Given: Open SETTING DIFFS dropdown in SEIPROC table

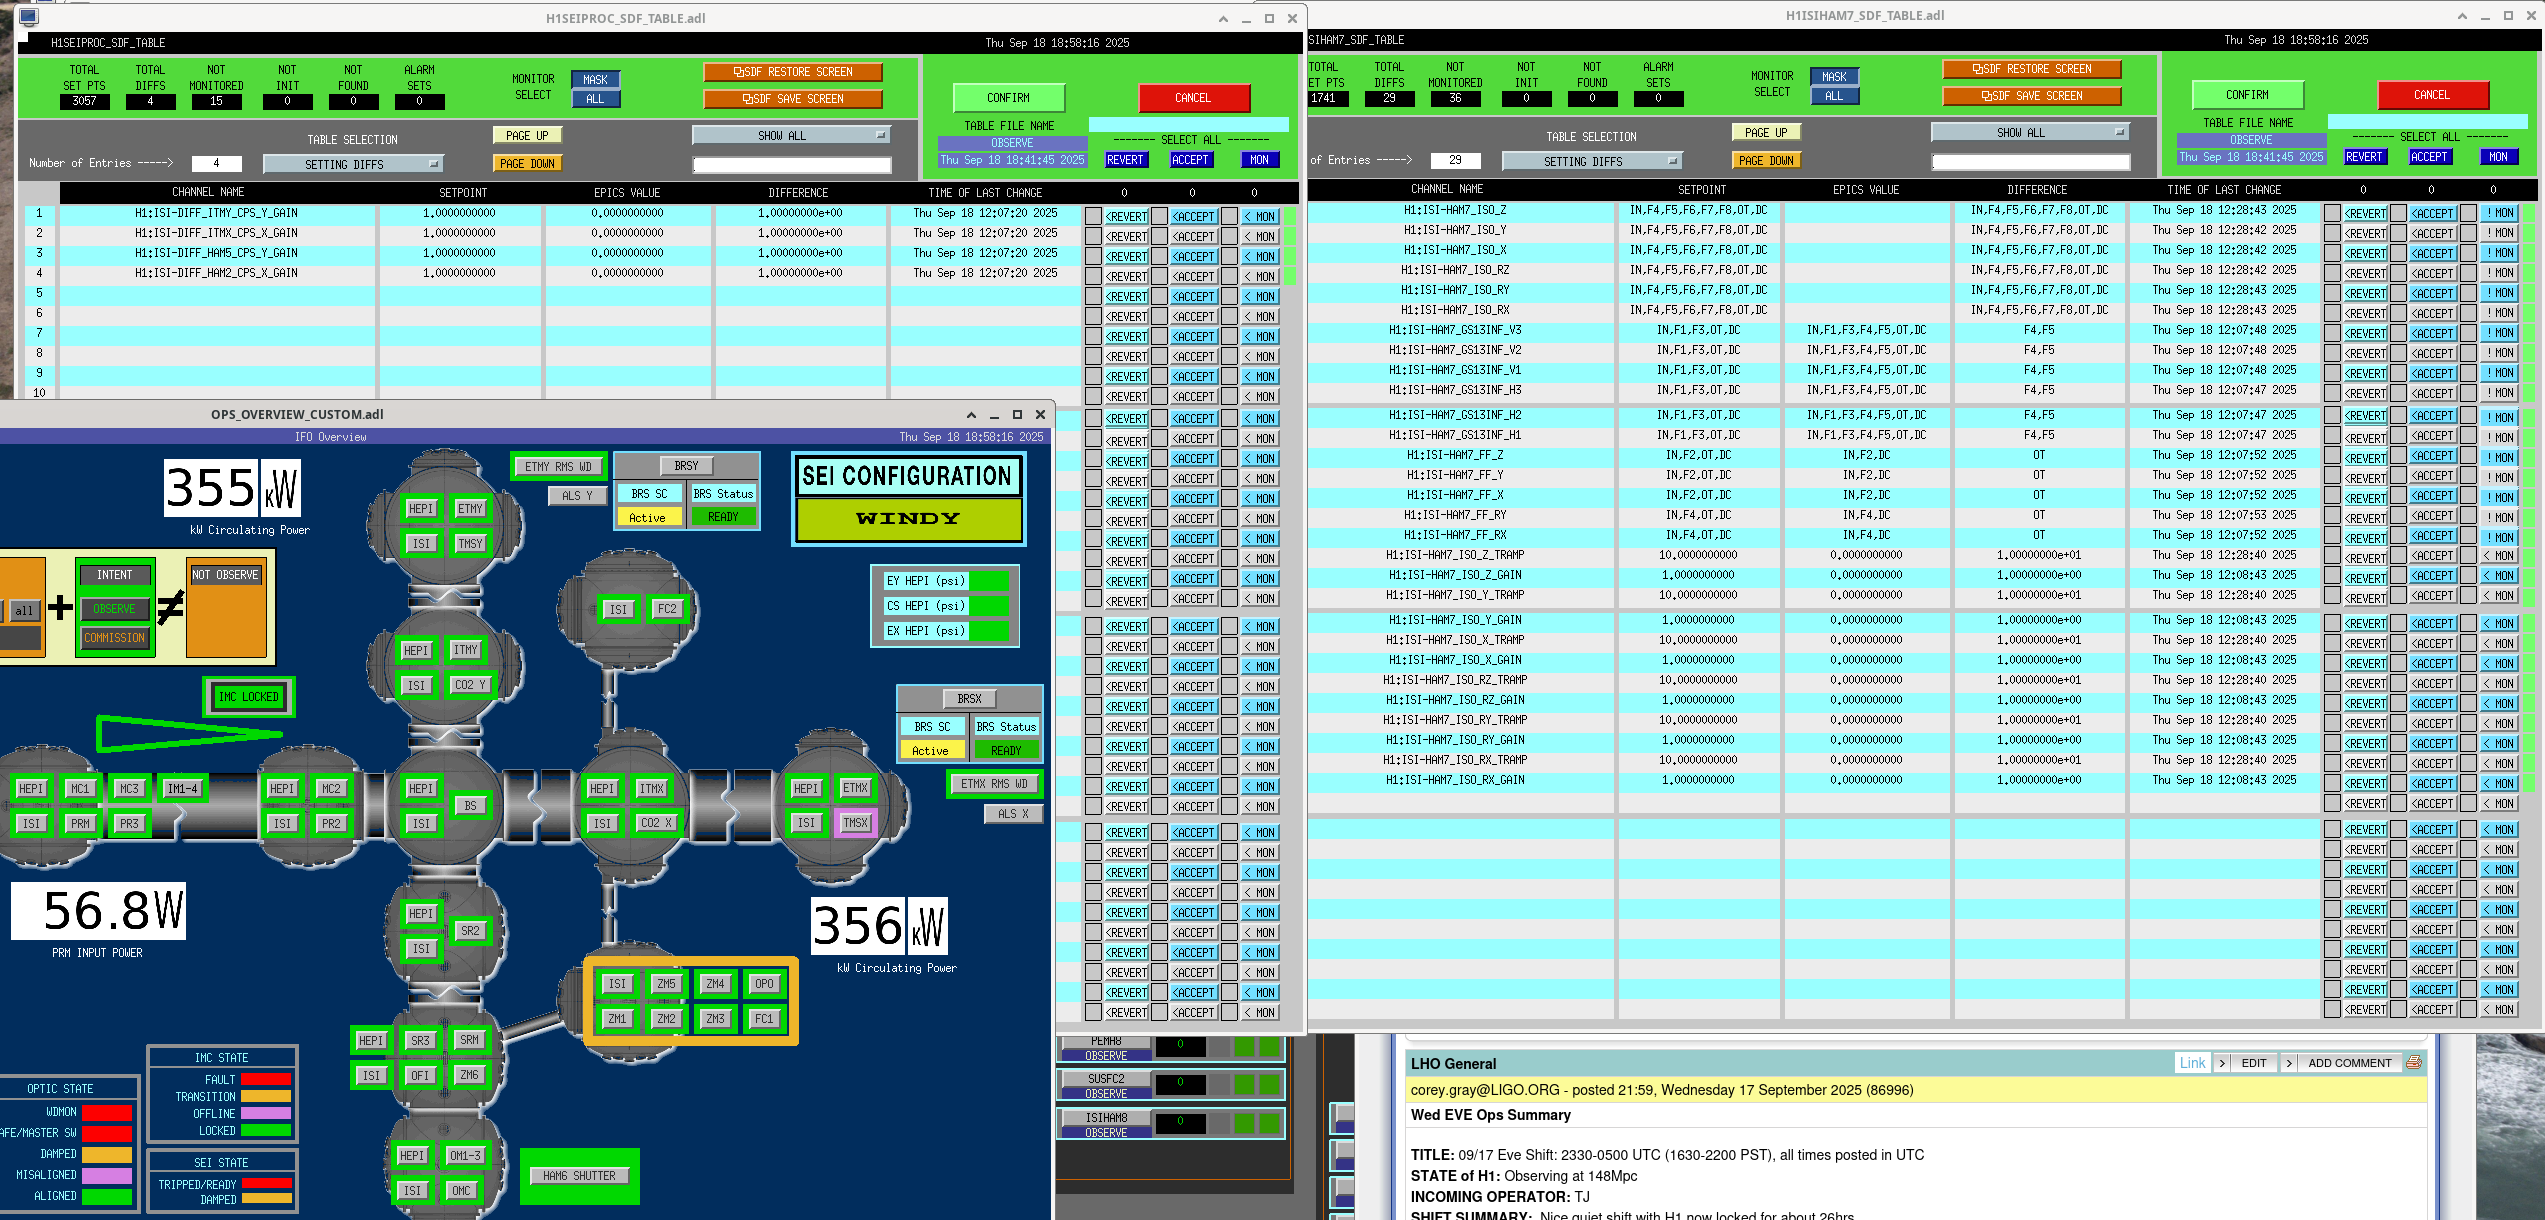Looking at the screenshot, I should pos(353,164).
